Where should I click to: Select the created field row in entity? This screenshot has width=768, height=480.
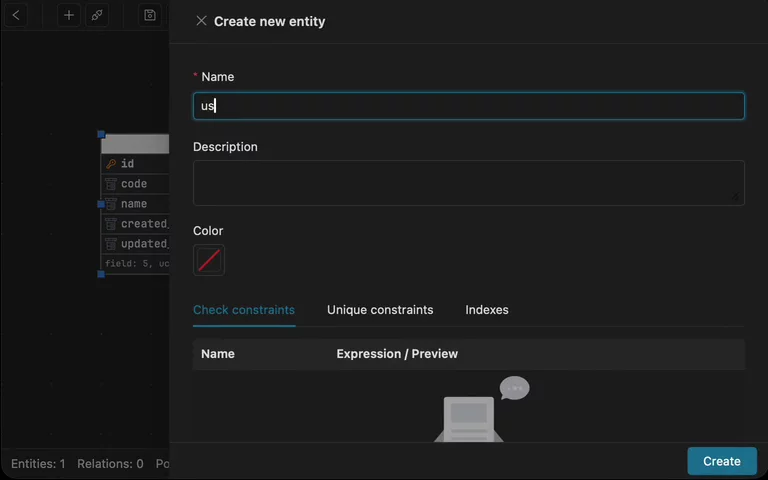(x=135, y=224)
